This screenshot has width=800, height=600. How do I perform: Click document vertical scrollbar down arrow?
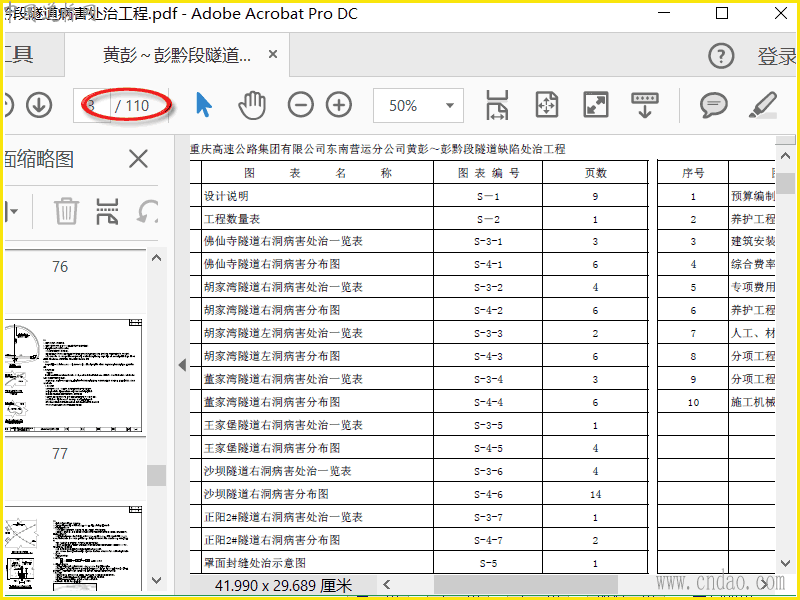click(785, 563)
